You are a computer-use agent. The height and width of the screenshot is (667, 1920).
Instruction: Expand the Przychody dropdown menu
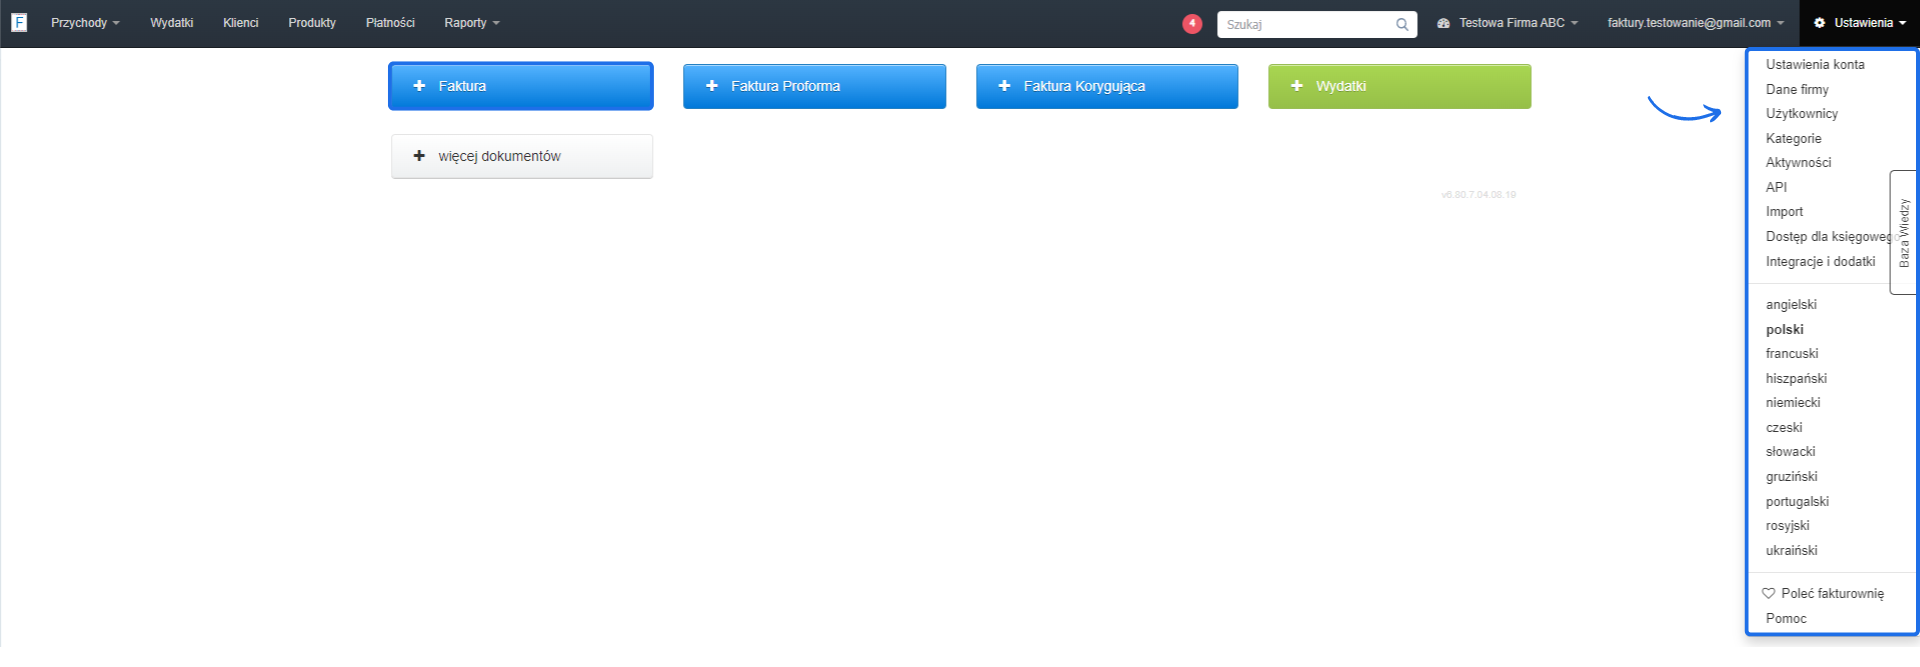[85, 22]
